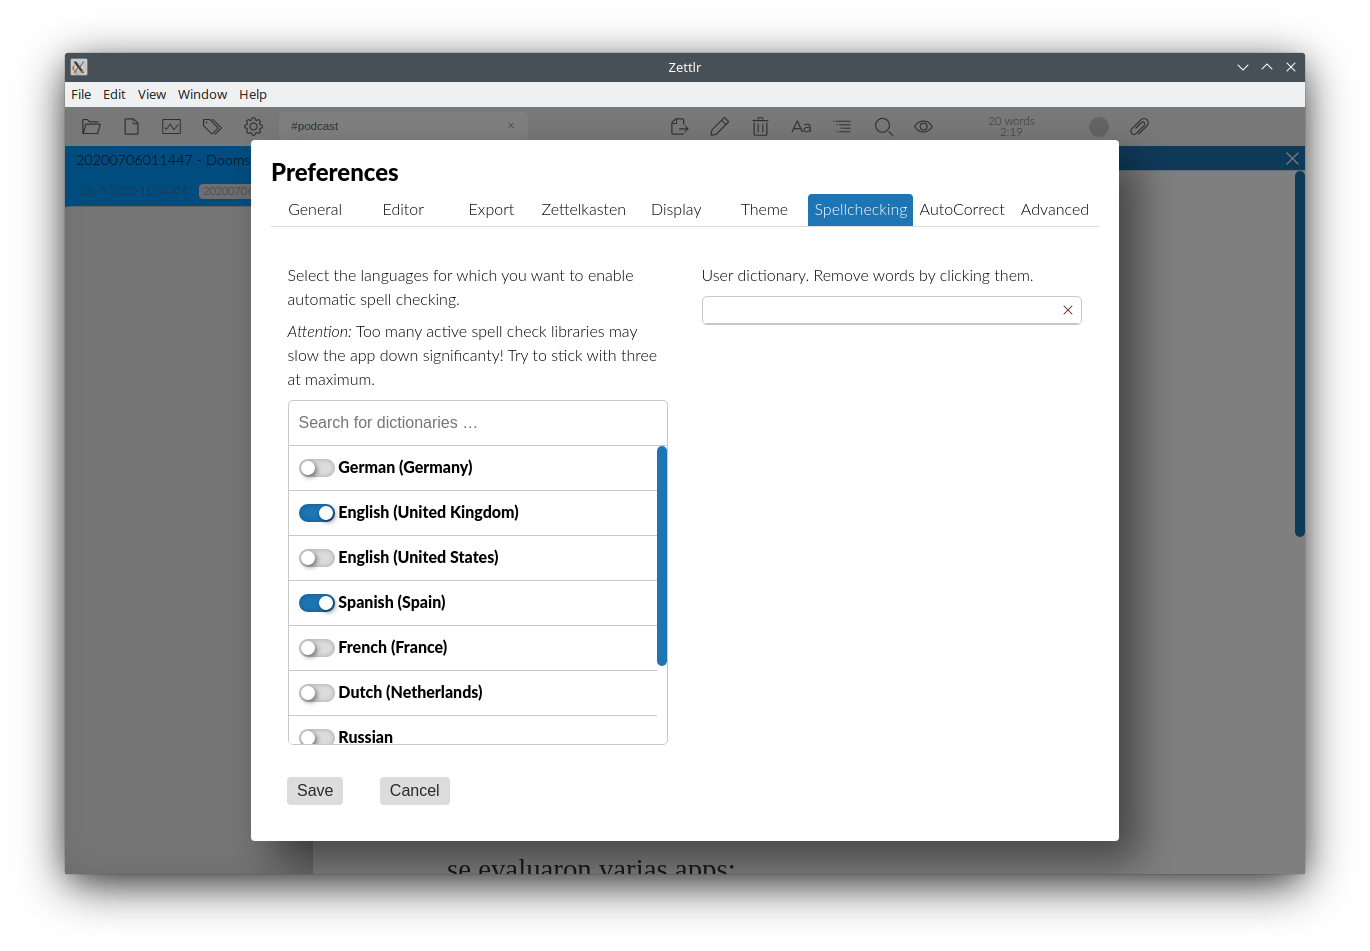
Task: Disable English (United Kingdom) dictionary
Action: pos(317,513)
